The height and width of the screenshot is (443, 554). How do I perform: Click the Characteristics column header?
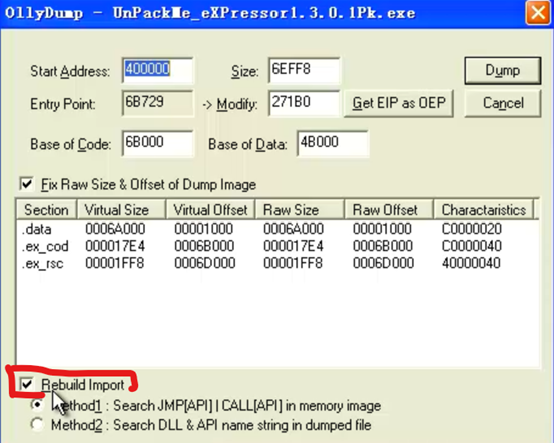pyautogui.click(x=483, y=210)
